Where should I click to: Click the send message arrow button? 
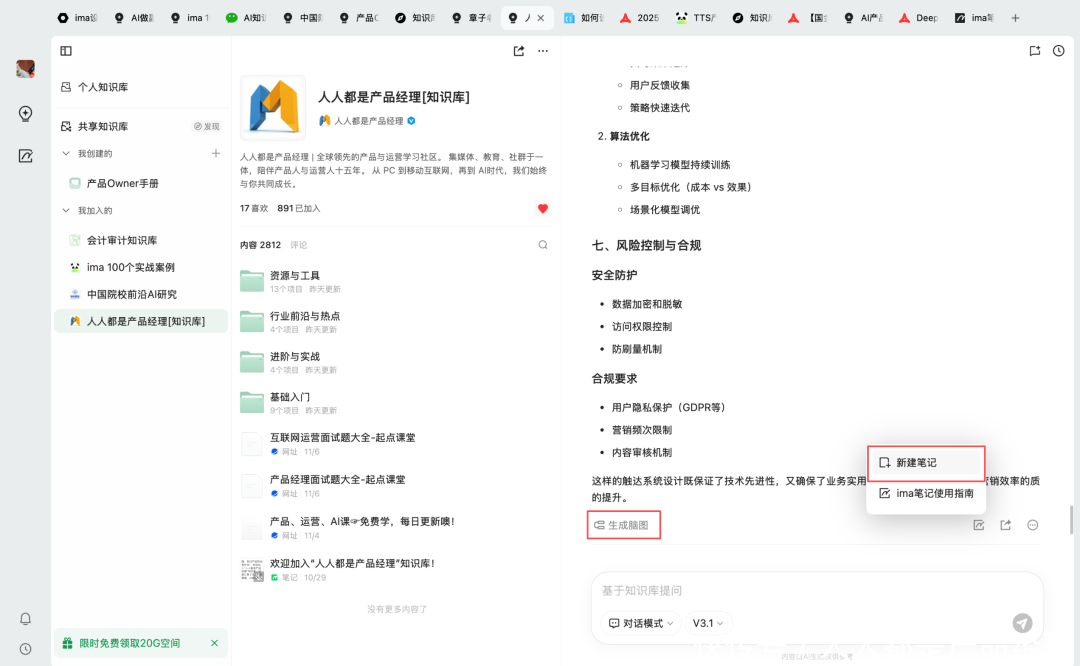tap(1022, 623)
